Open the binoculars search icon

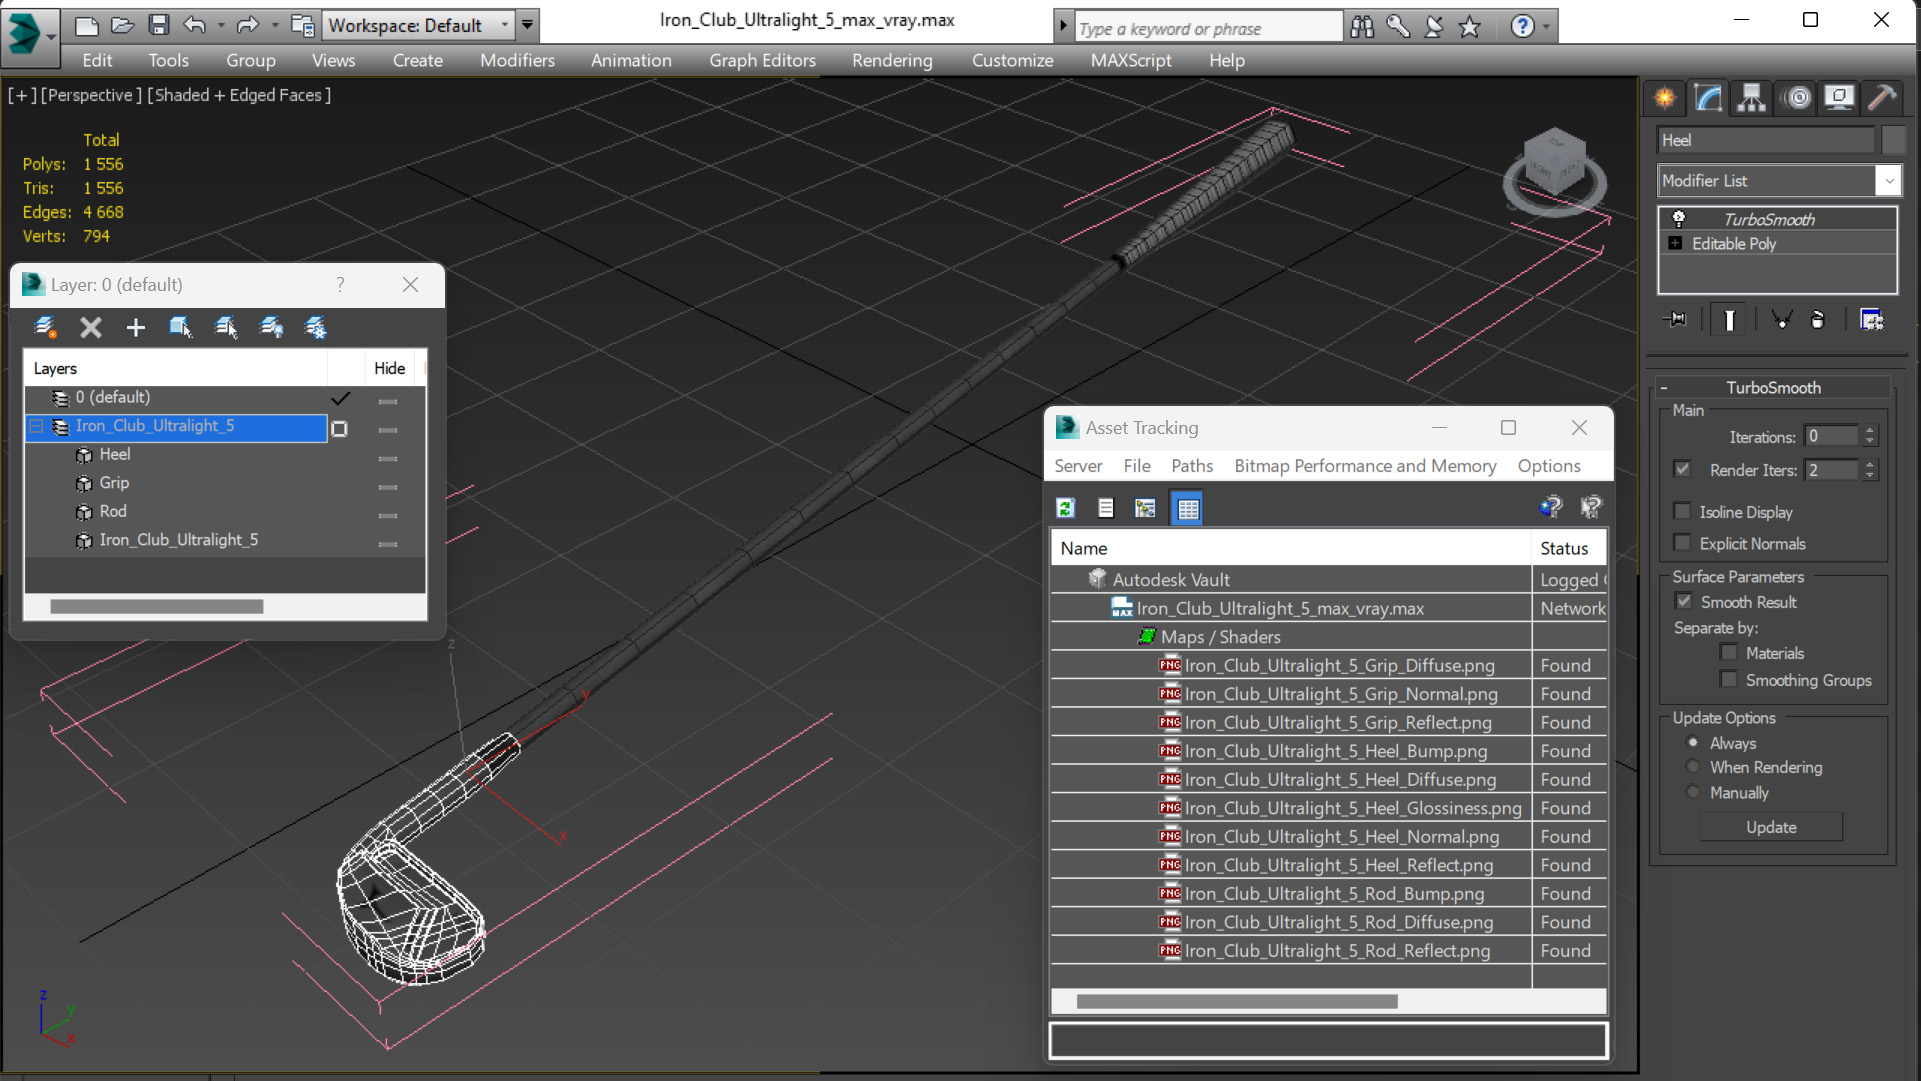pyautogui.click(x=1362, y=27)
